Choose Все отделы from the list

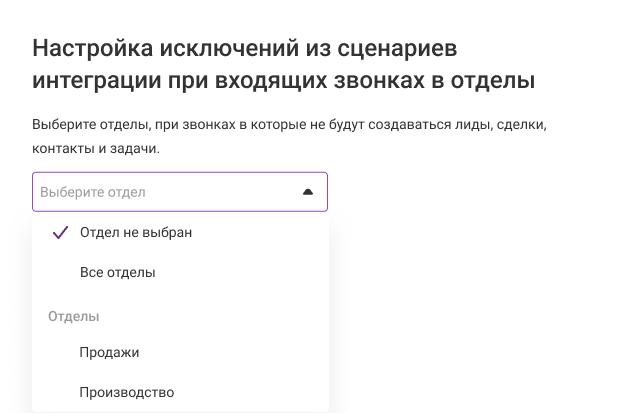click(180, 273)
